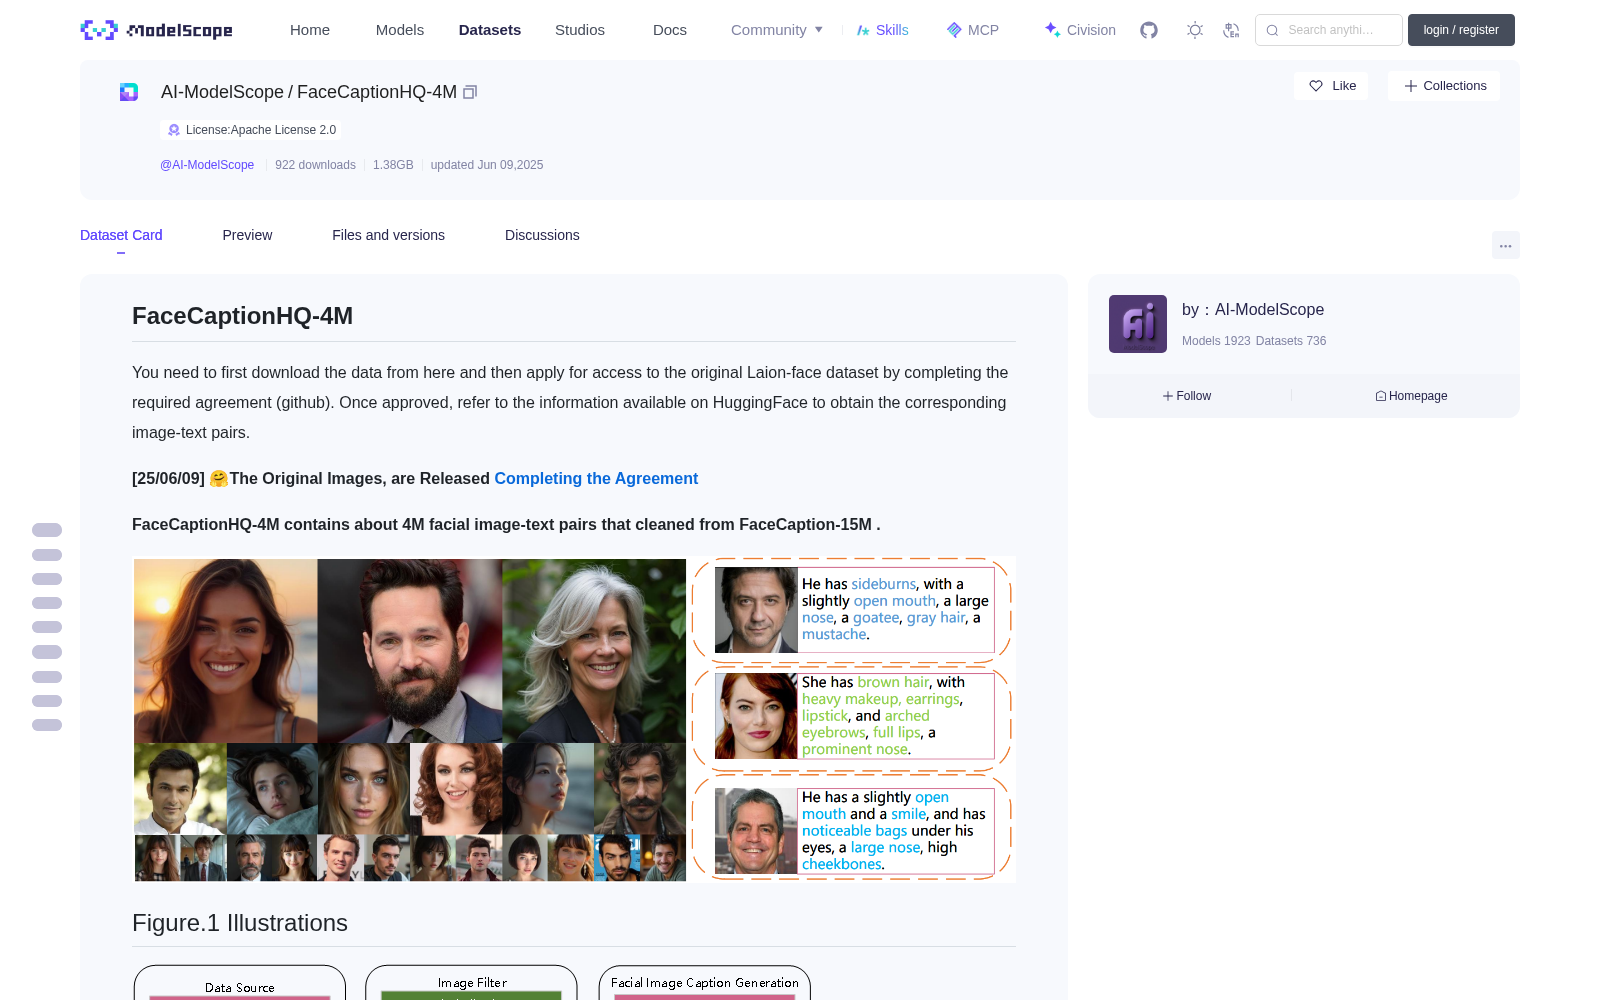Go to the Home page
1600x1000 pixels.
[x=310, y=30]
